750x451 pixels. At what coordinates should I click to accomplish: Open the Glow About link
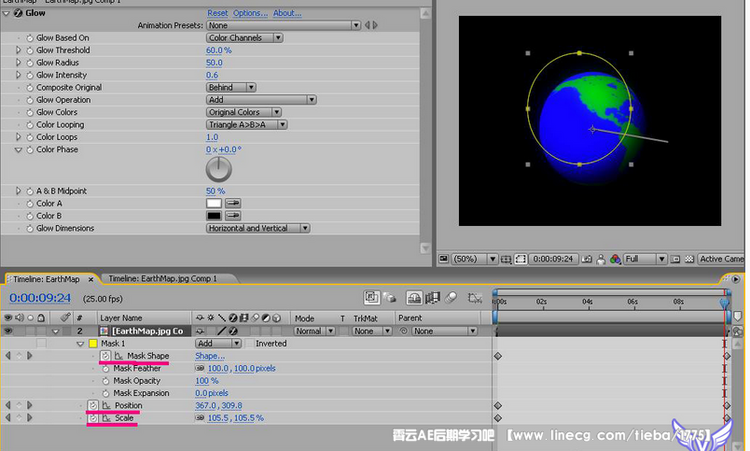click(287, 13)
